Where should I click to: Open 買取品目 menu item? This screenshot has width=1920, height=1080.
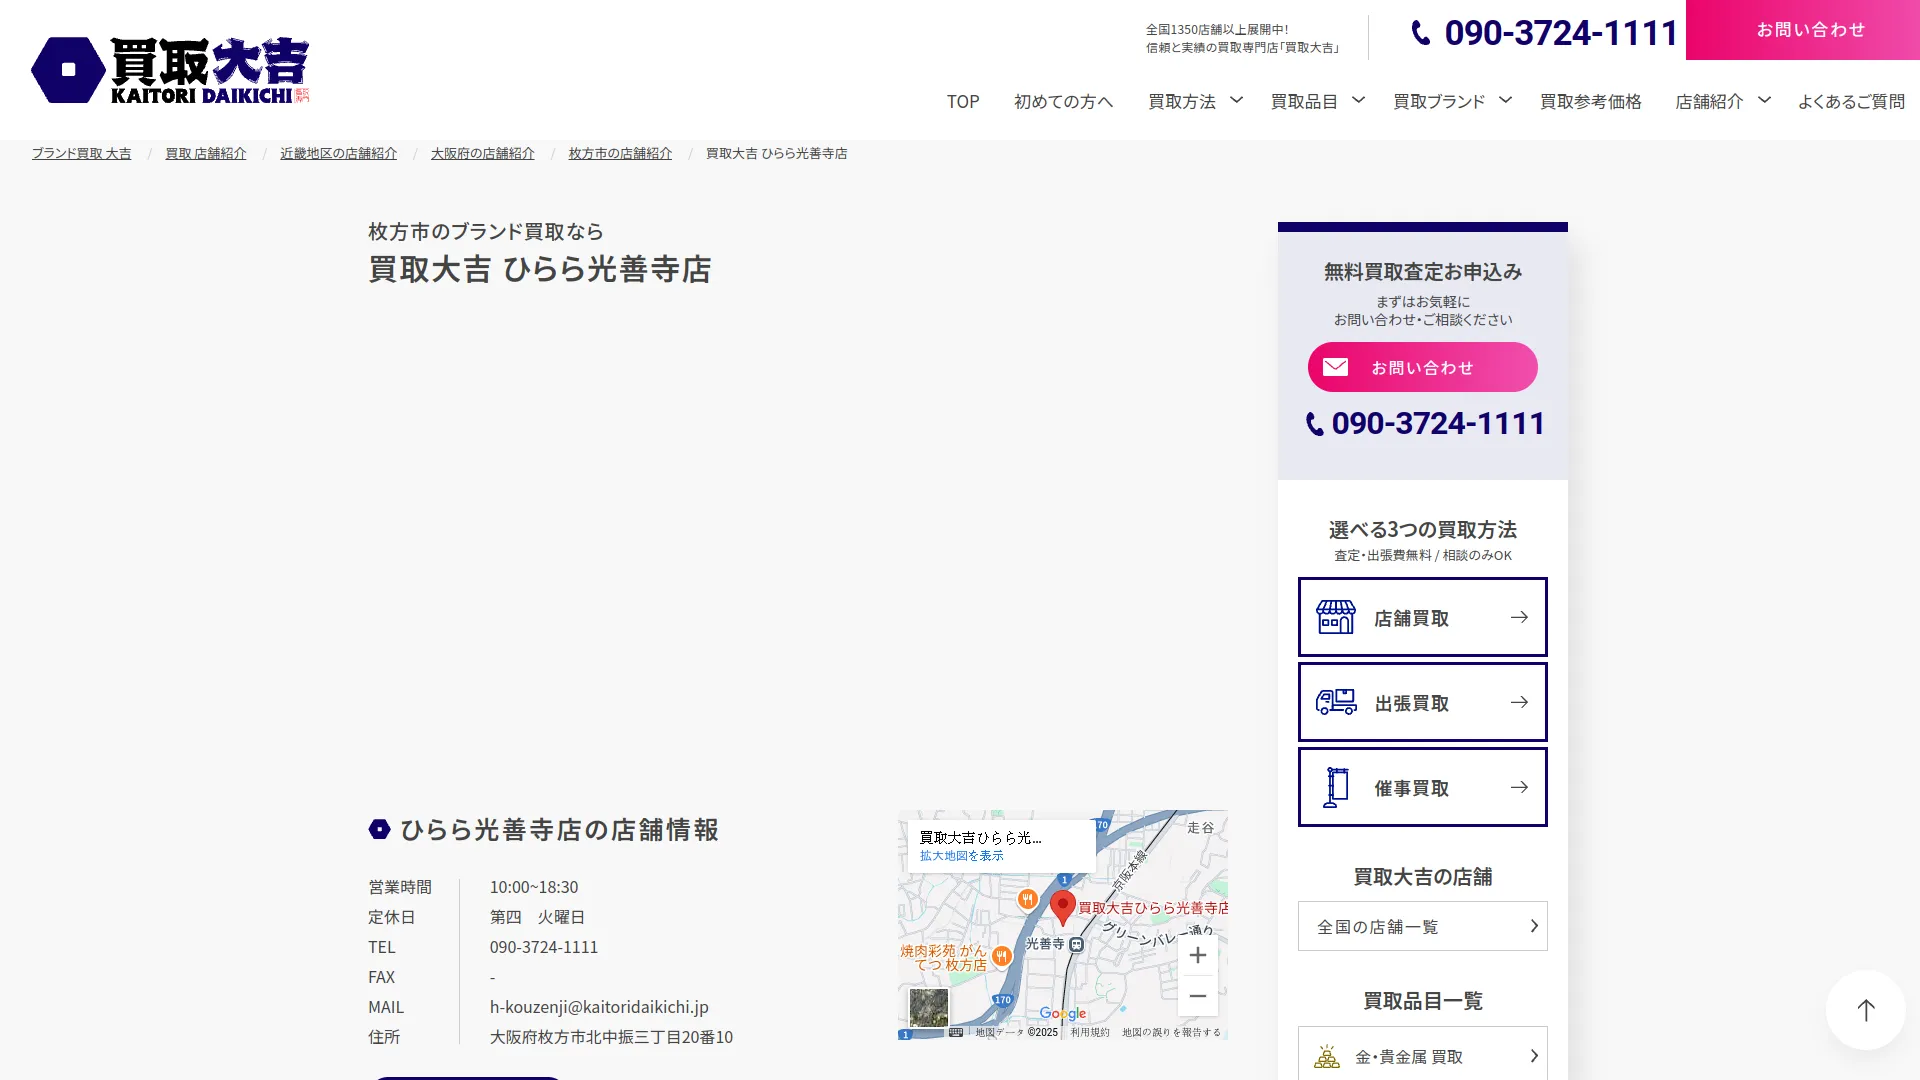pyautogui.click(x=1304, y=101)
